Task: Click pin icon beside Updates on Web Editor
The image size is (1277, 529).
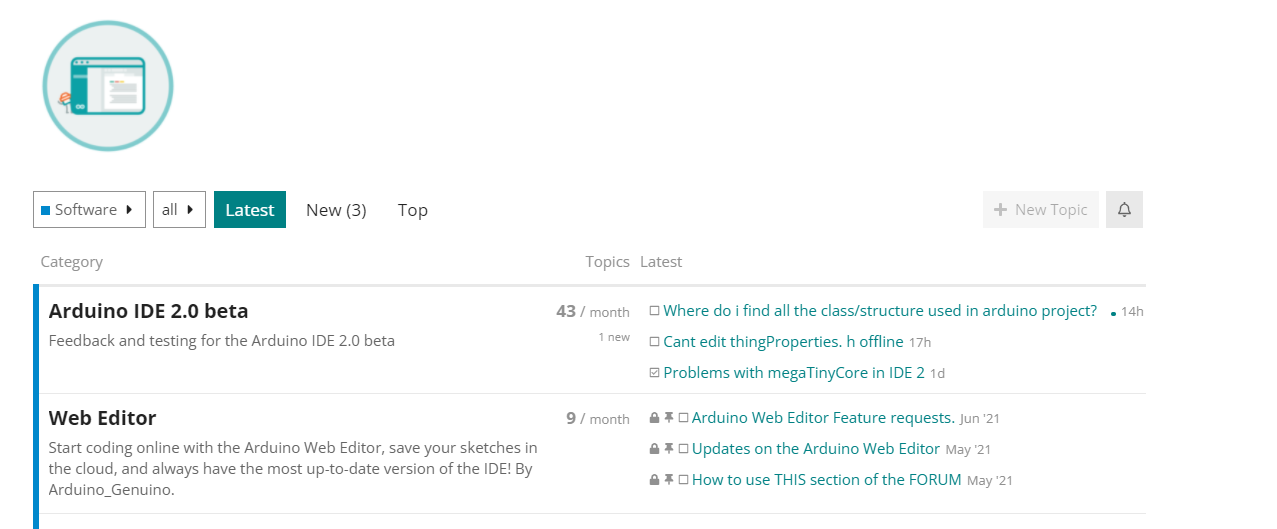Action: pyautogui.click(x=669, y=449)
